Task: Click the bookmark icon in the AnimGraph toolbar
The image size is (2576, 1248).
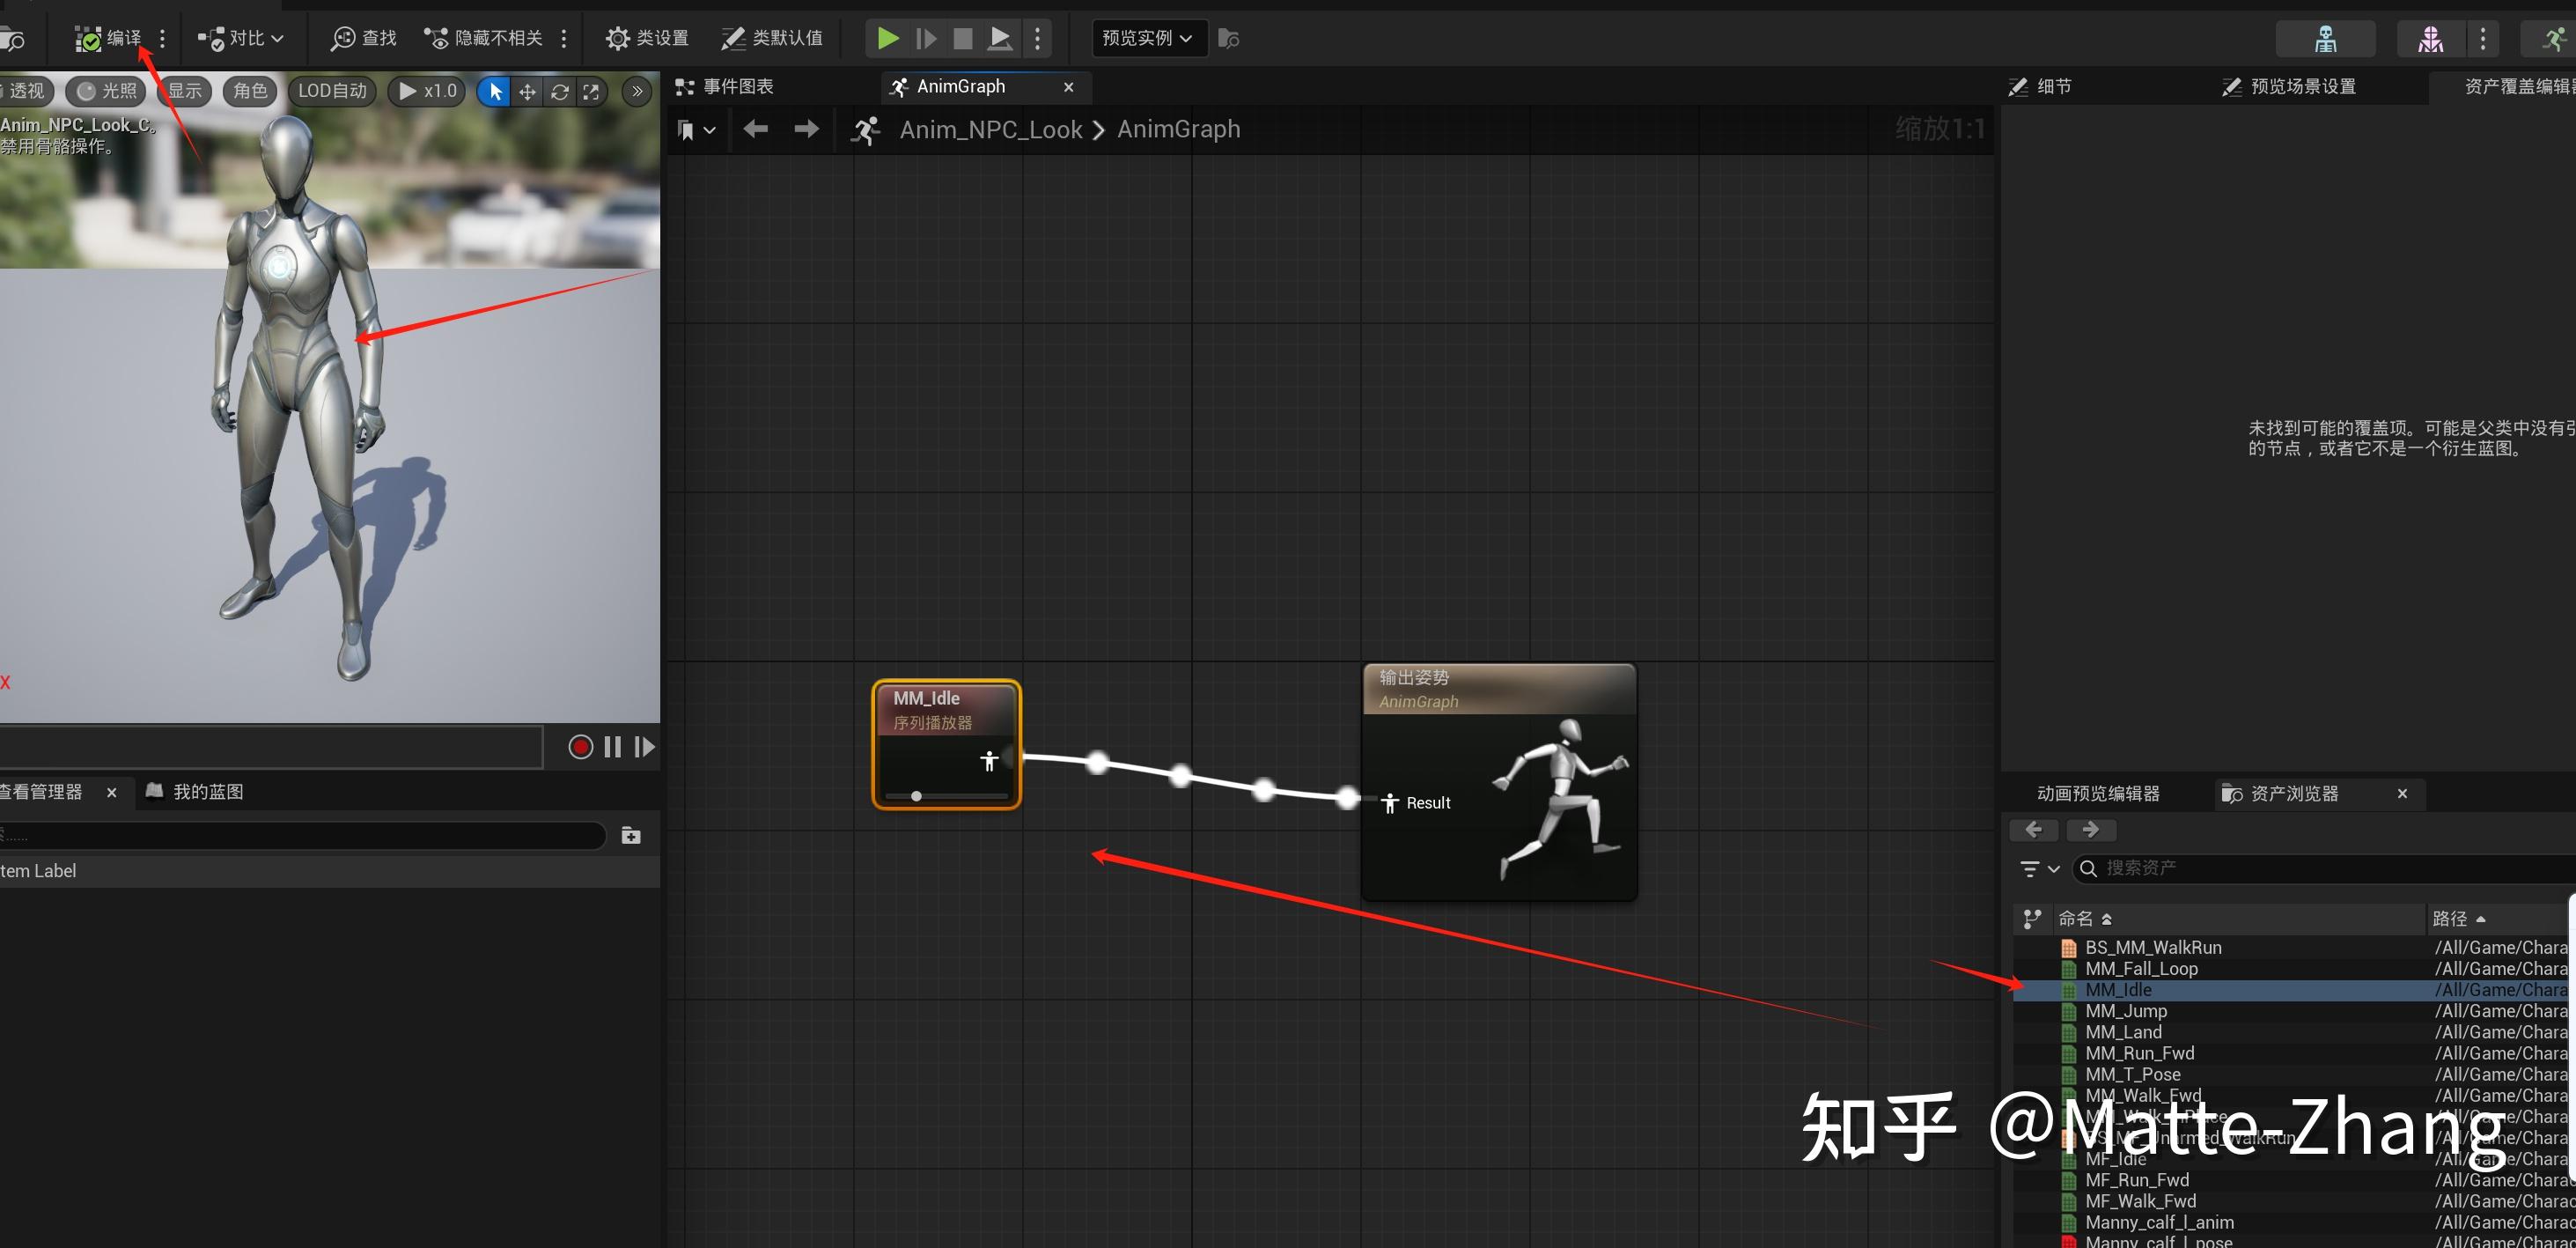Action: (x=688, y=129)
